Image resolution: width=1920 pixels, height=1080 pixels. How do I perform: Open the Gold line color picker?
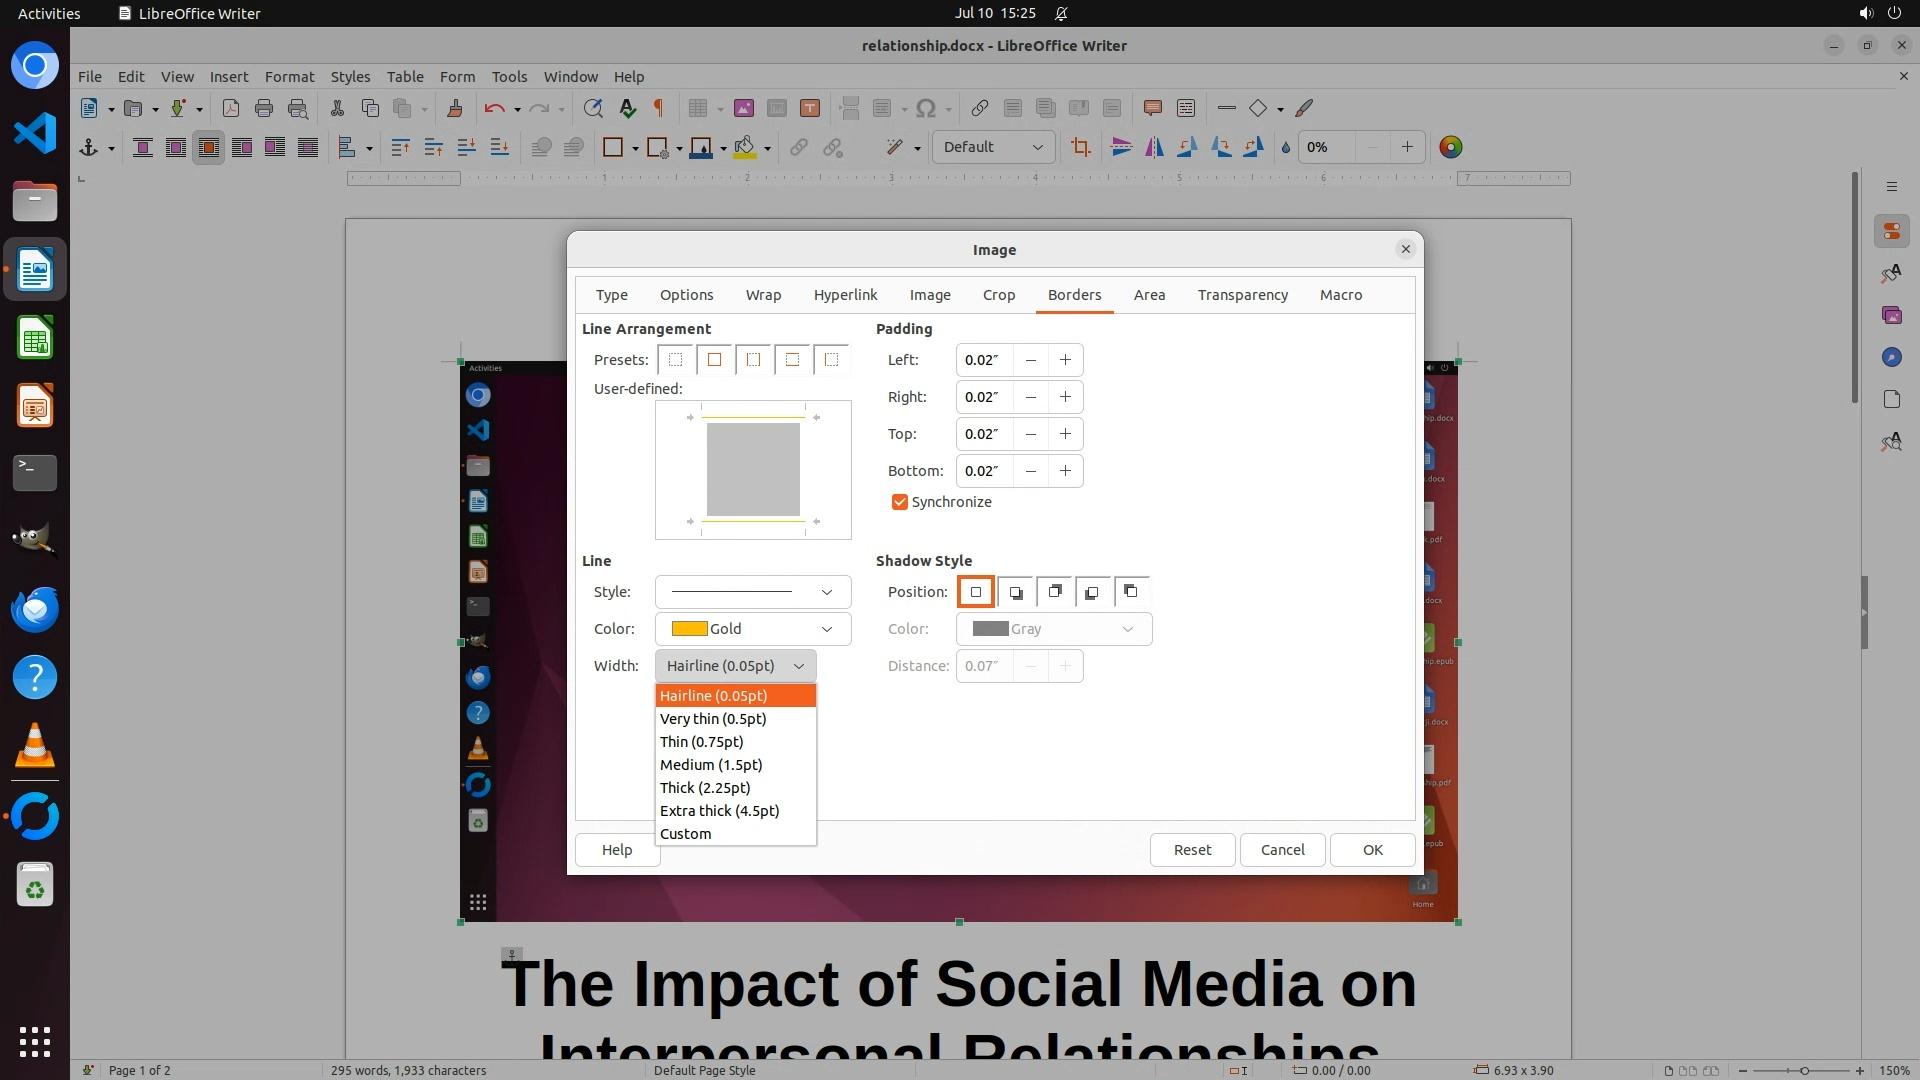752,629
